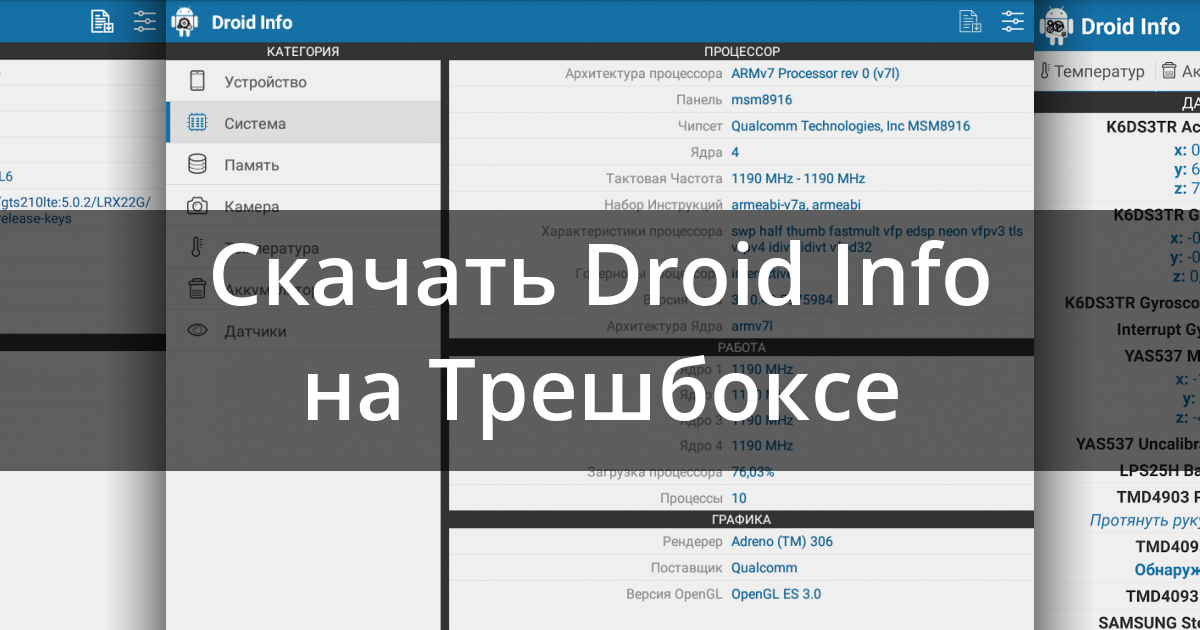Open the settings sliders icon in center header
This screenshot has height=630, width=1200.
tap(1013, 21)
